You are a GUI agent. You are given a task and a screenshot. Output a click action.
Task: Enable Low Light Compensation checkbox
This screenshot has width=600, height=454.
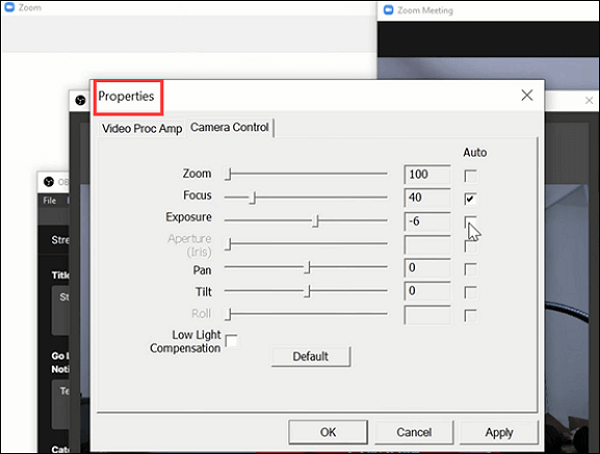(x=231, y=341)
